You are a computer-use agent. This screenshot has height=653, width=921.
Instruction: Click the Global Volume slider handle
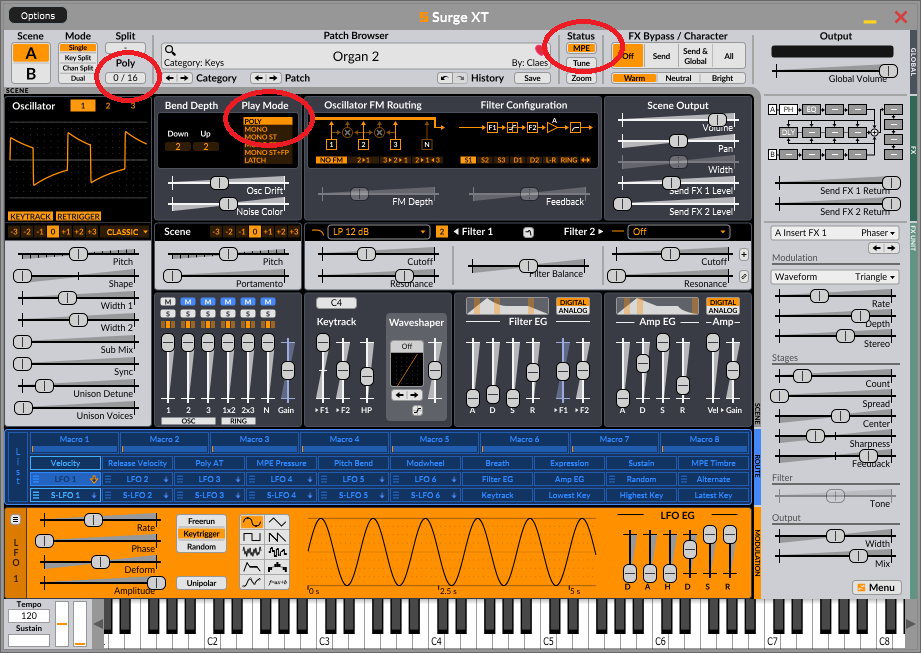point(889,71)
